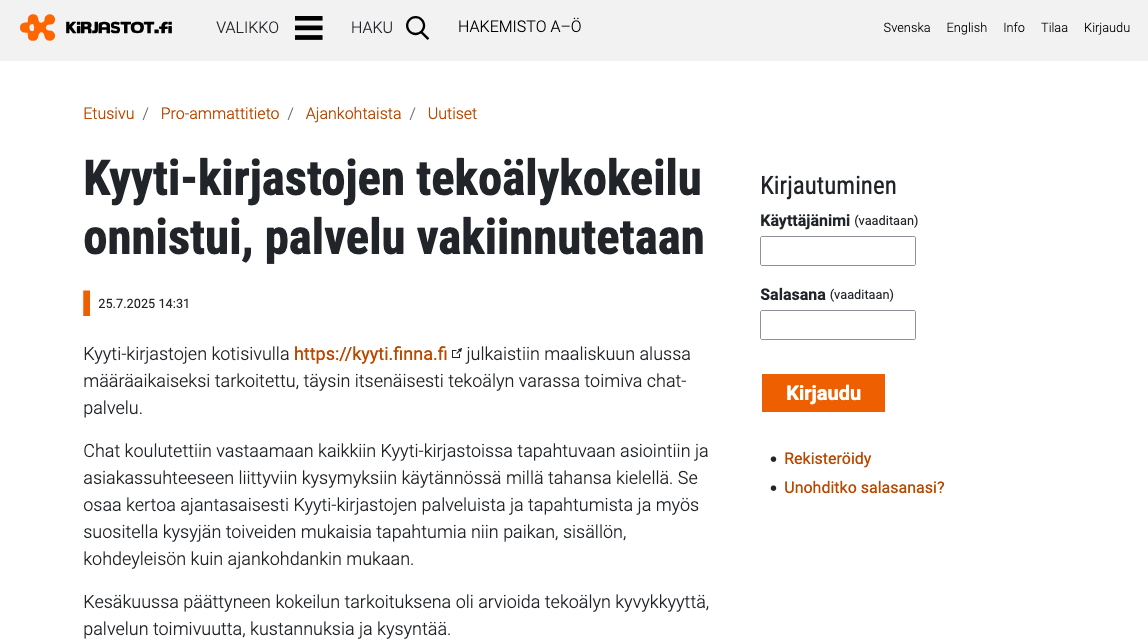Viewport: 1148px width, 640px height.
Task: Follow the https://kyyti.finna.fi link
Action: coord(370,354)
